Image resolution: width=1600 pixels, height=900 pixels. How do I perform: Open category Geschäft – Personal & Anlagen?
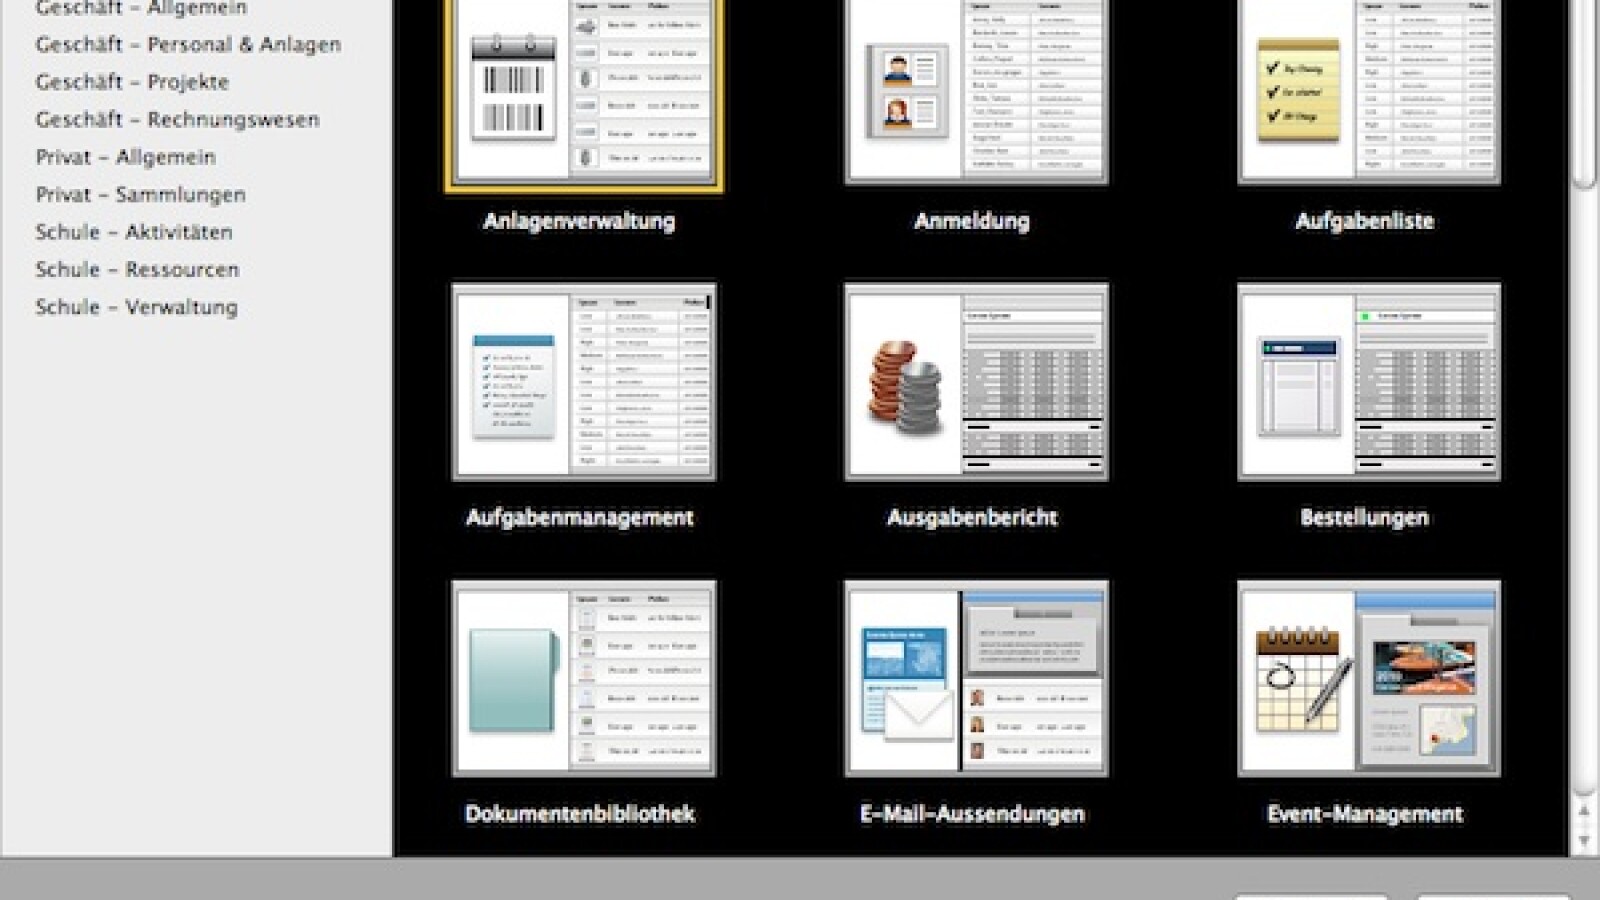(188, 45)
